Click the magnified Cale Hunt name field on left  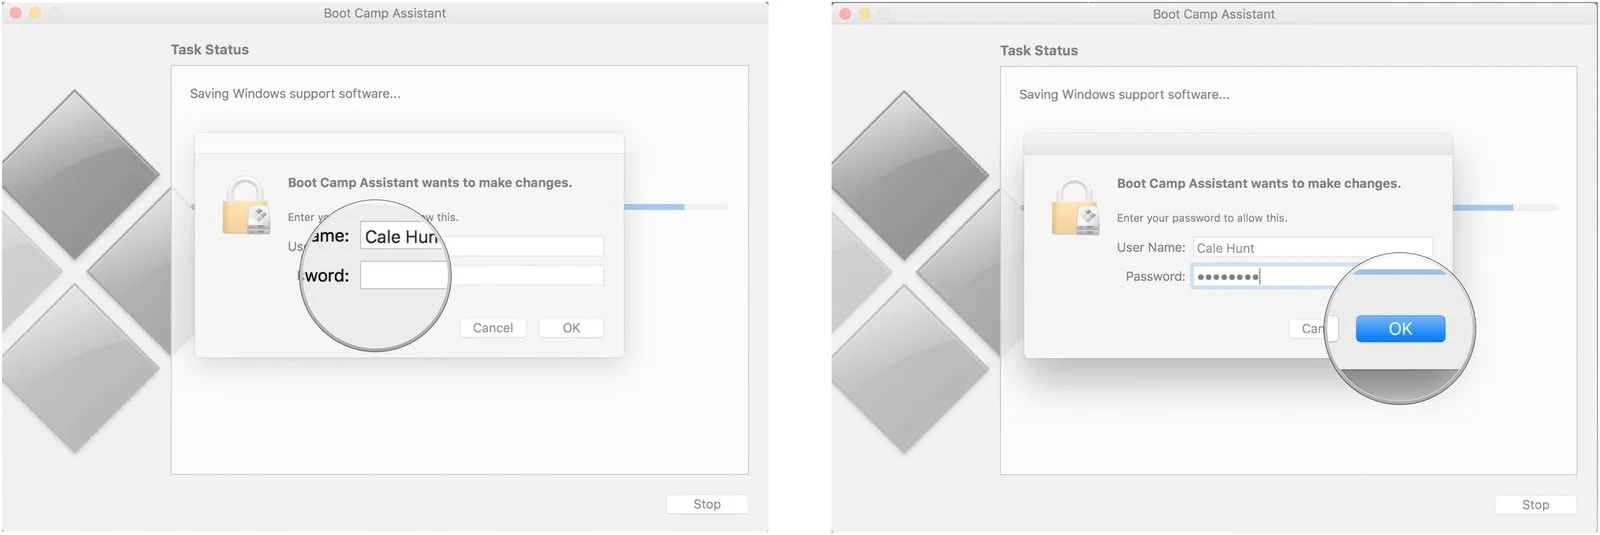[x=401, y=236]
